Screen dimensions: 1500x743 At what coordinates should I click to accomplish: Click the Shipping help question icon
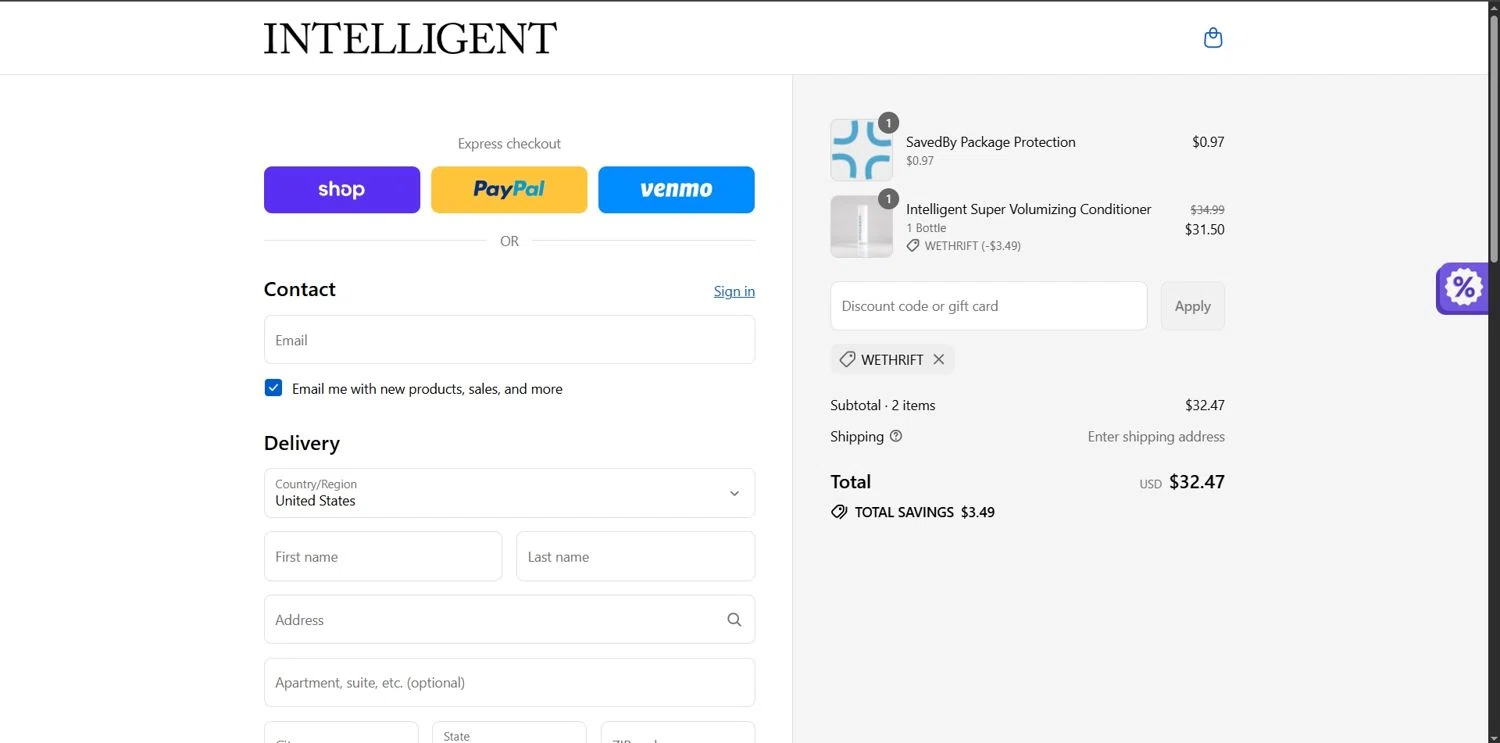896,436
